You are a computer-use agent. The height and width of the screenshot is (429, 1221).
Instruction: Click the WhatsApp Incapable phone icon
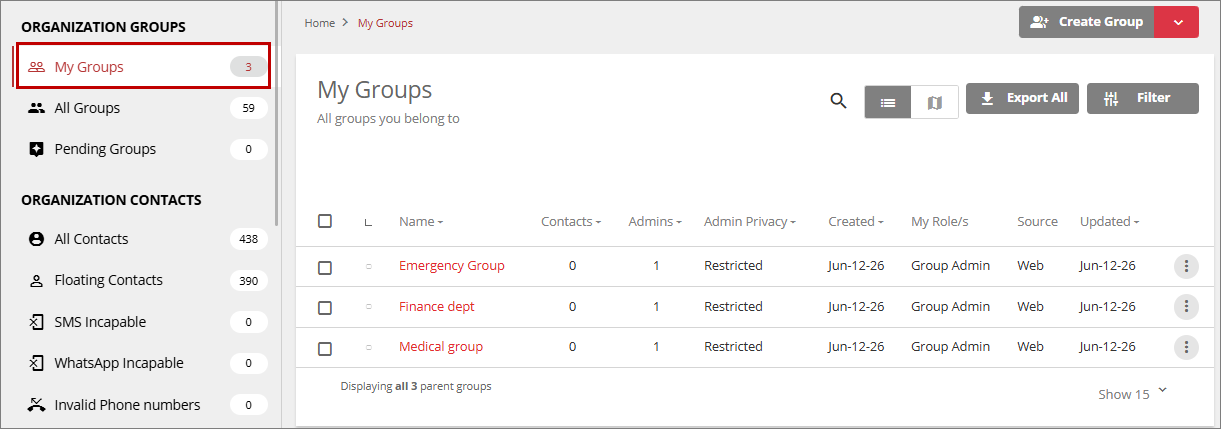coord(37,363)
